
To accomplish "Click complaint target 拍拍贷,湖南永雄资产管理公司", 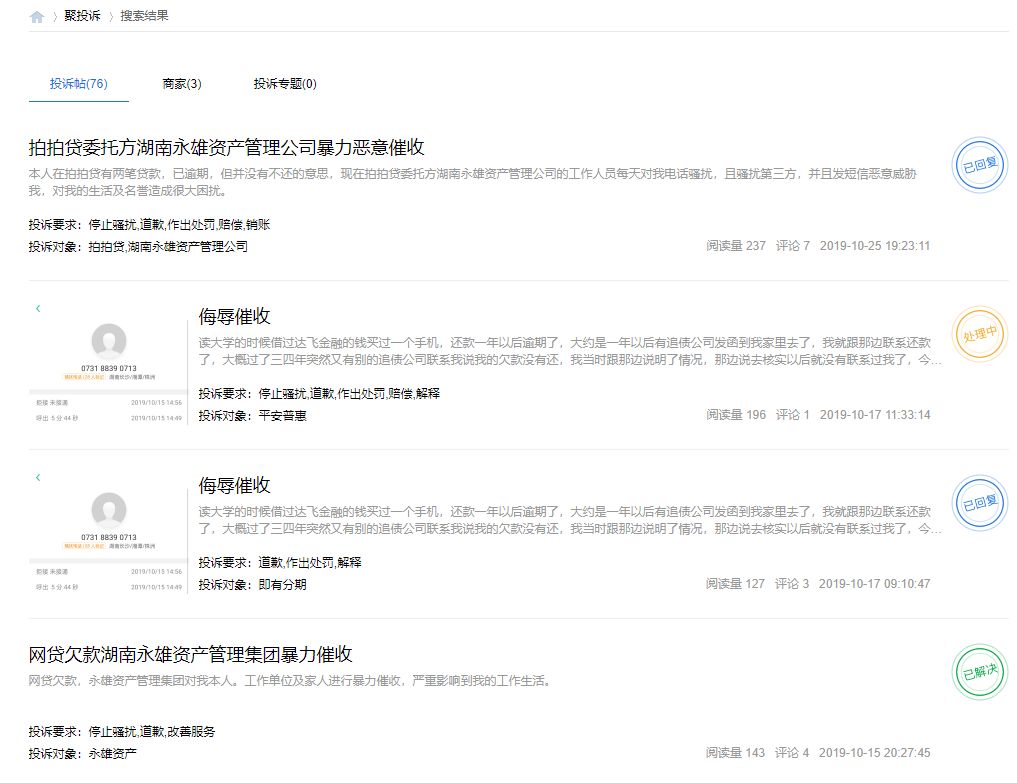I will (168, 247).
